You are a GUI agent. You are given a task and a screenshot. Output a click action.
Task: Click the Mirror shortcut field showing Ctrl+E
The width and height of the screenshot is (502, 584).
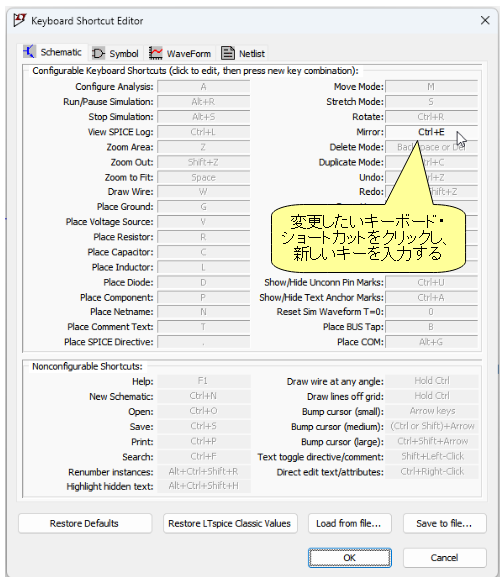431,132
